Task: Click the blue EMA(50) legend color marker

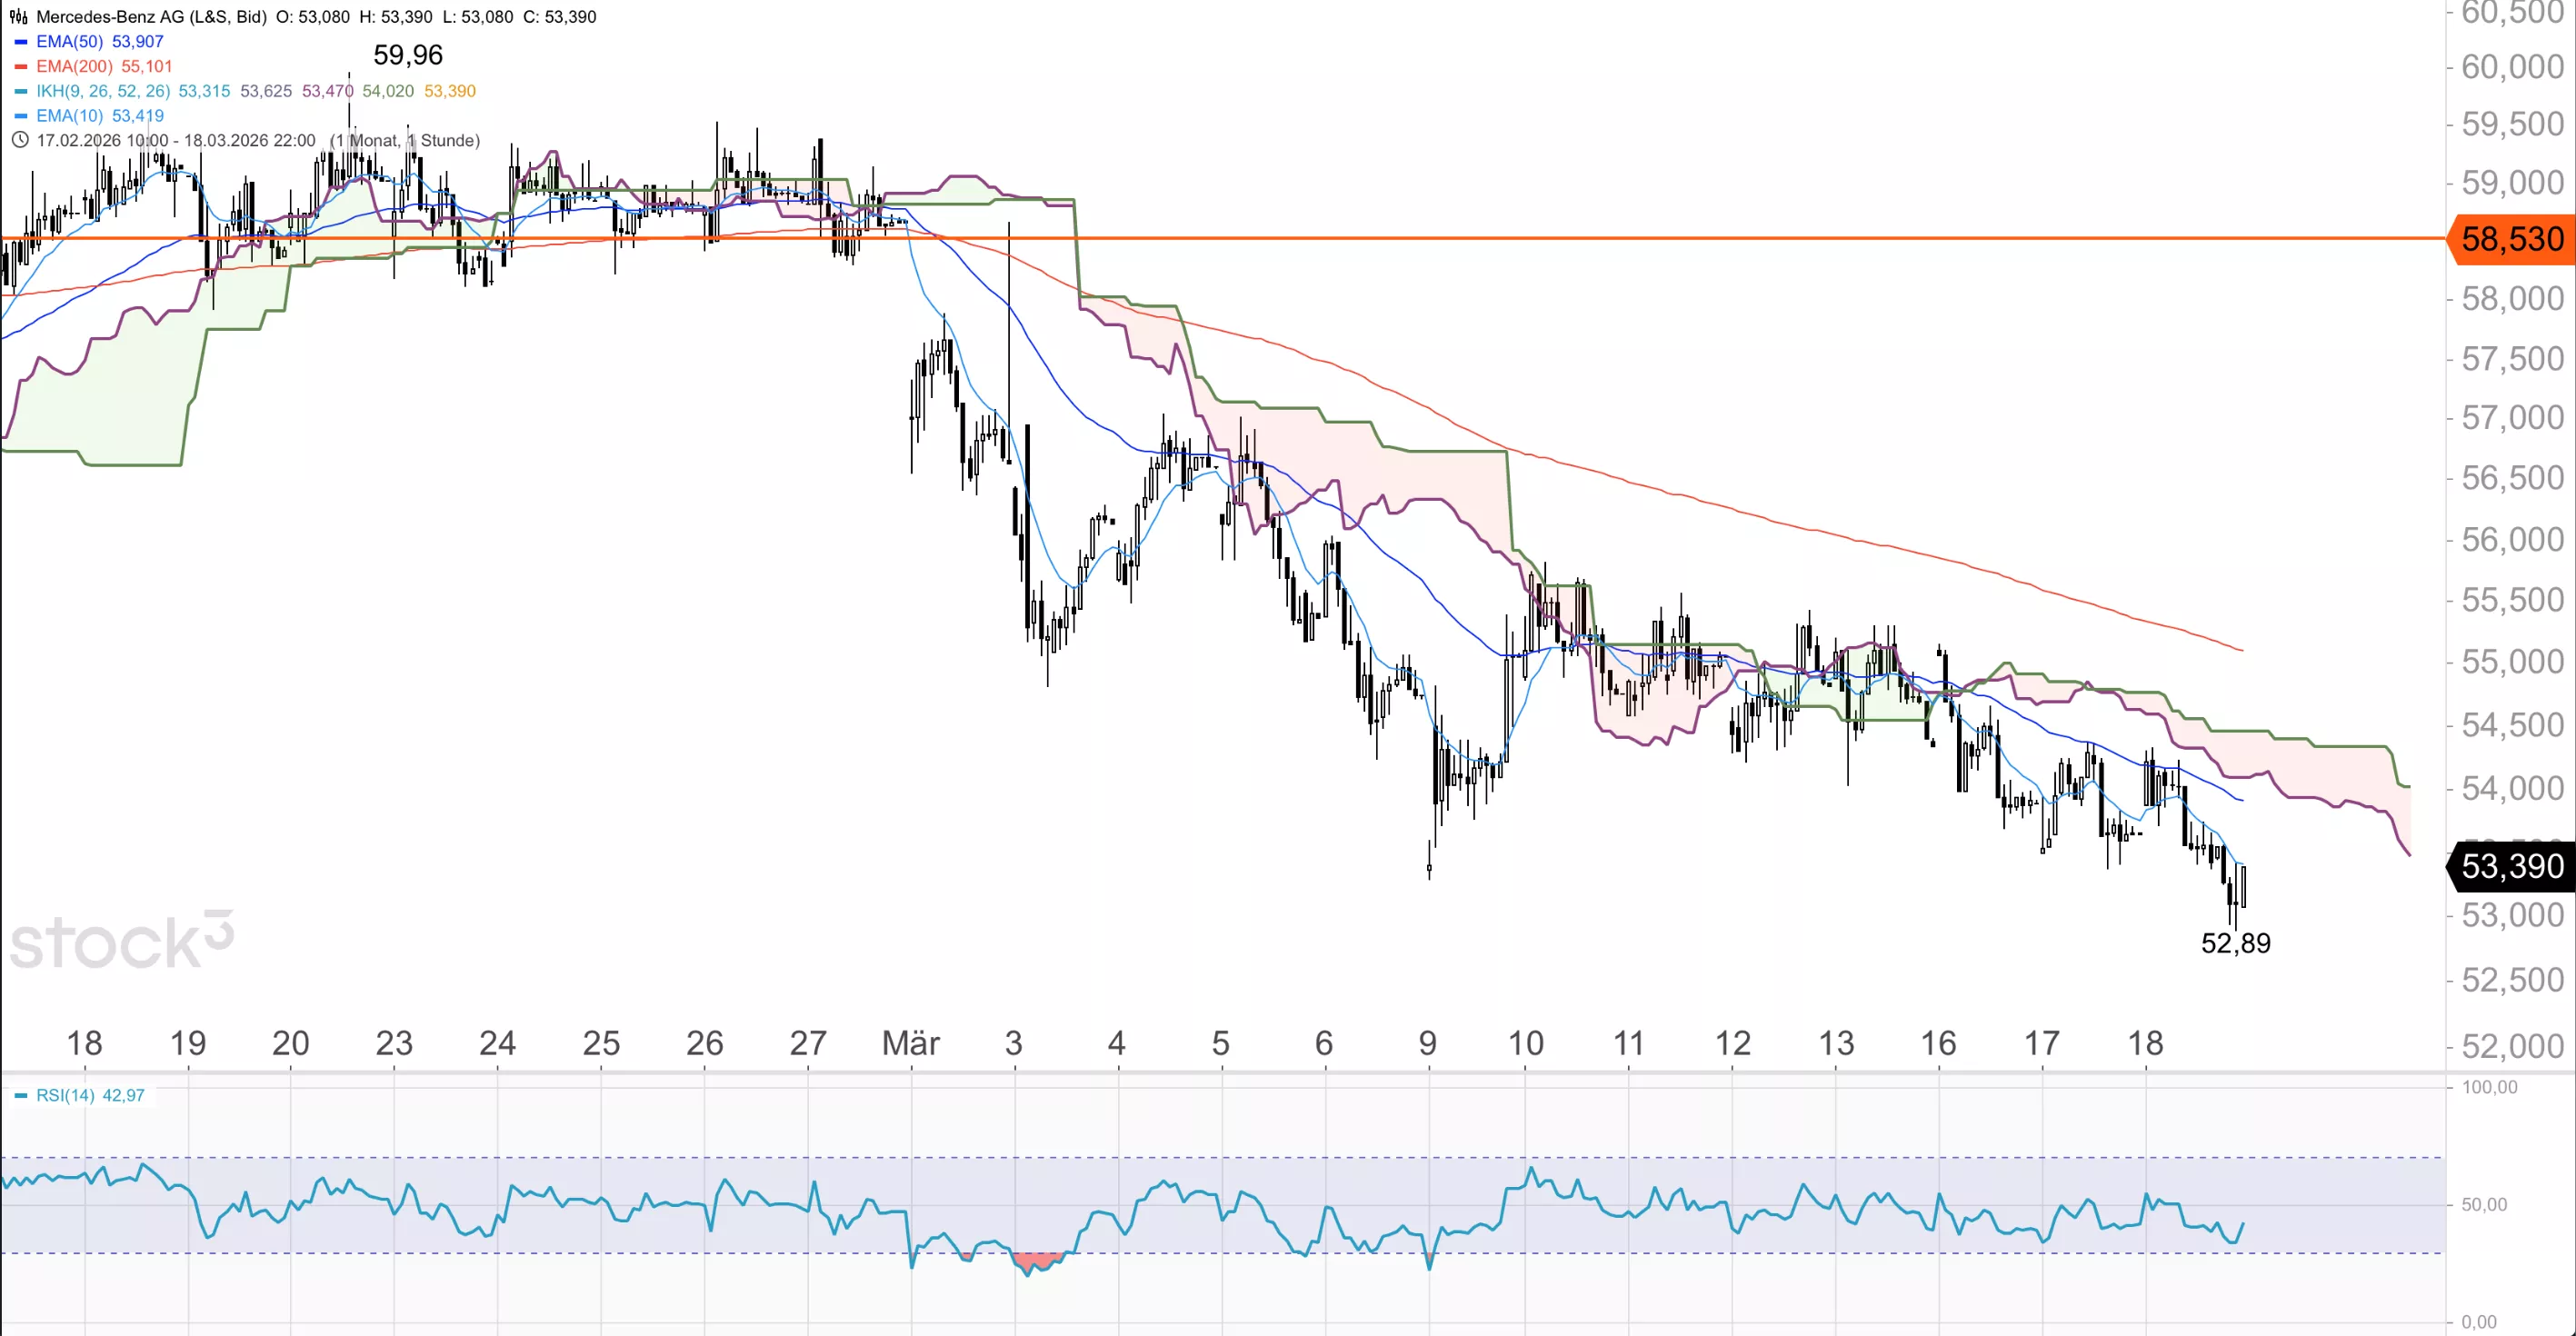Action: point(21,42)
